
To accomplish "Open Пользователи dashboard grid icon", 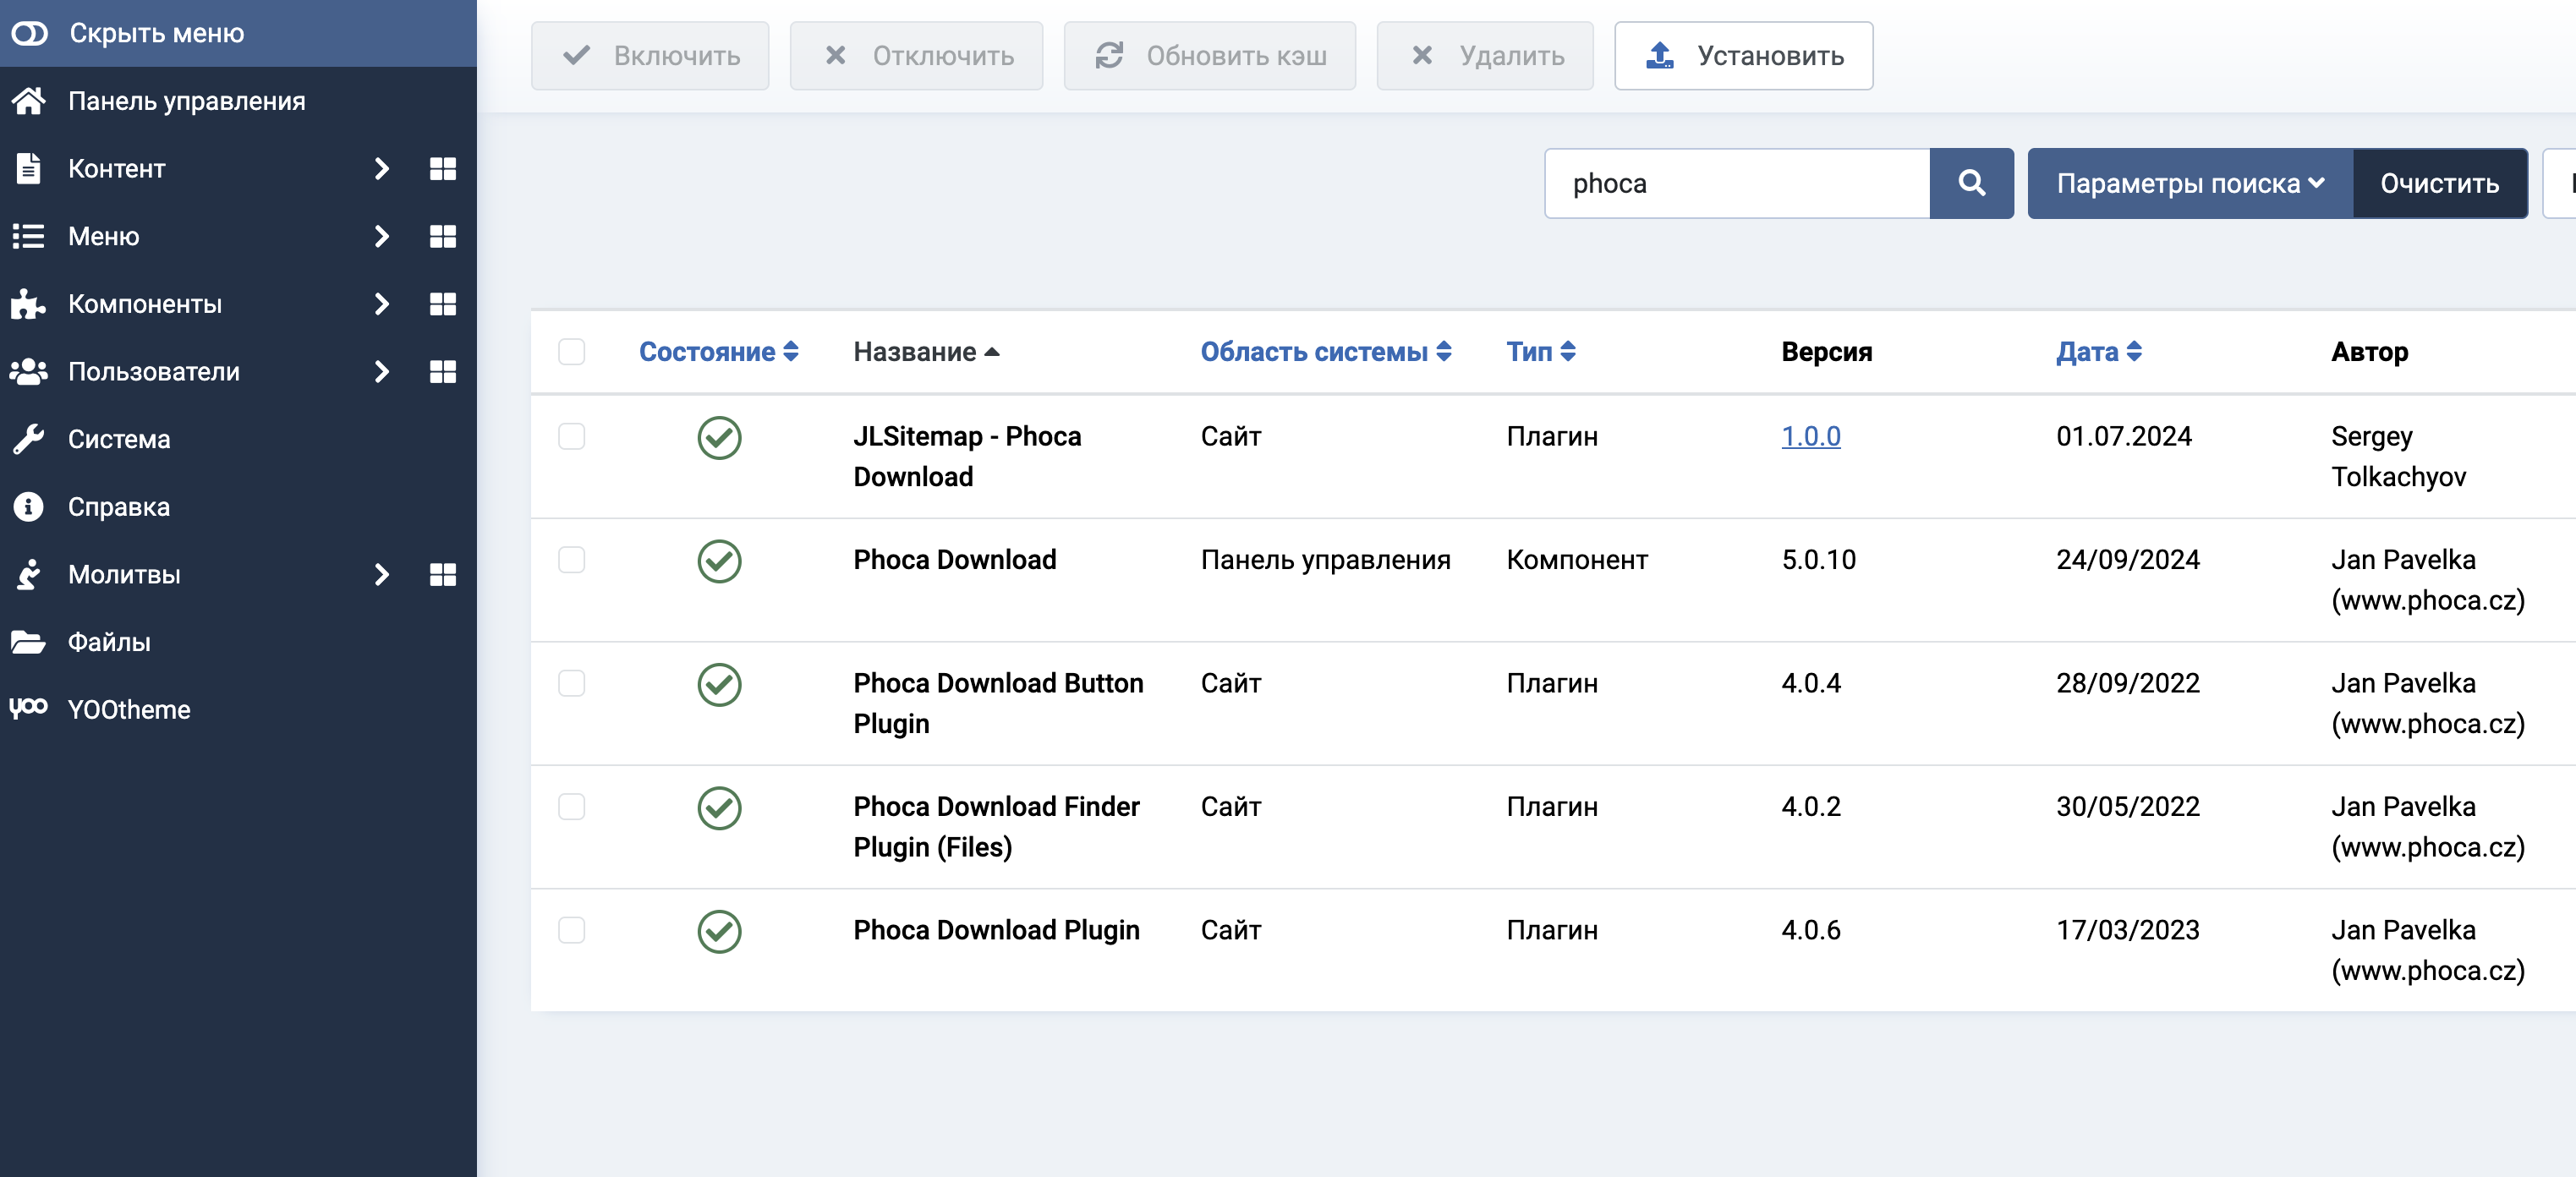I will [442, 372].
